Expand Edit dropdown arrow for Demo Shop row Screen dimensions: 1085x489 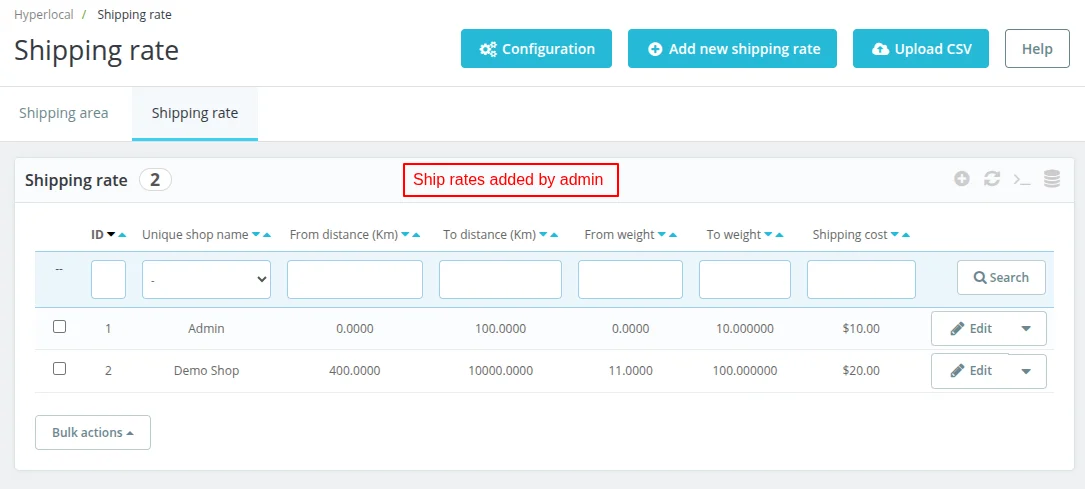1026,371
